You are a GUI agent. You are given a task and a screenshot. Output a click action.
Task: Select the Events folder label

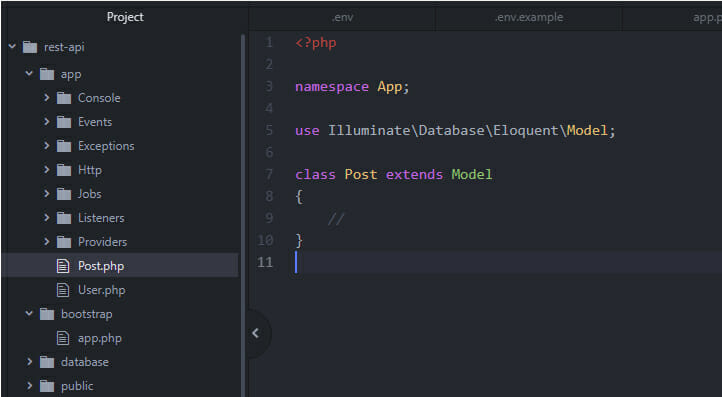click(x=95, y=122)
